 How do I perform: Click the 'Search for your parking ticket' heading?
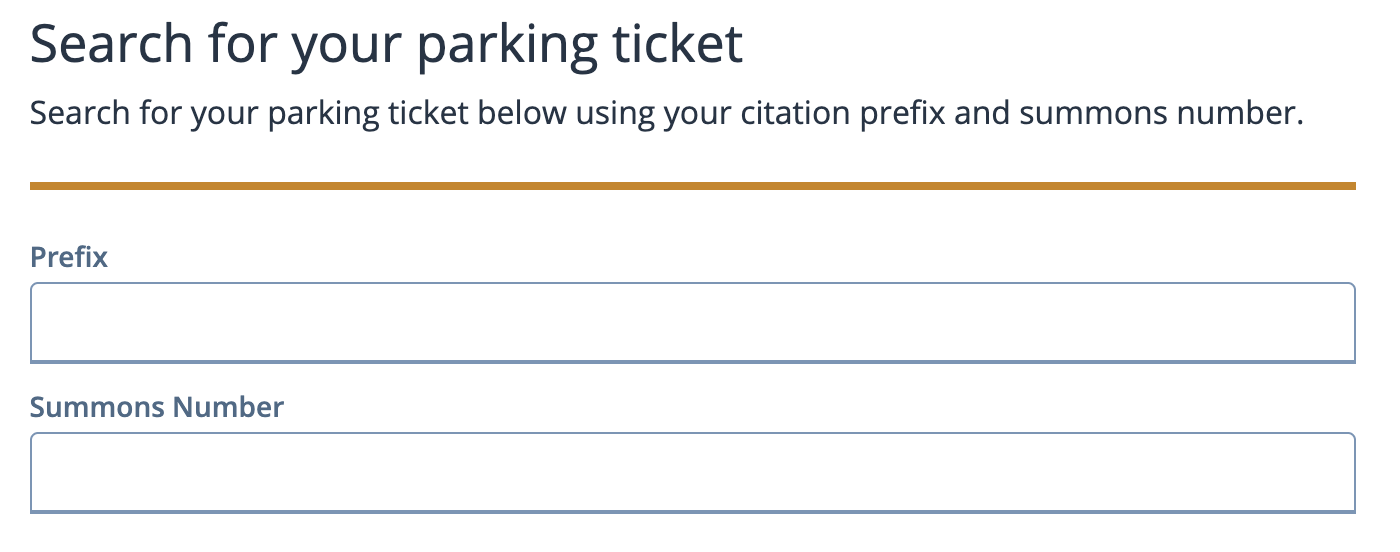pos(386,45)
